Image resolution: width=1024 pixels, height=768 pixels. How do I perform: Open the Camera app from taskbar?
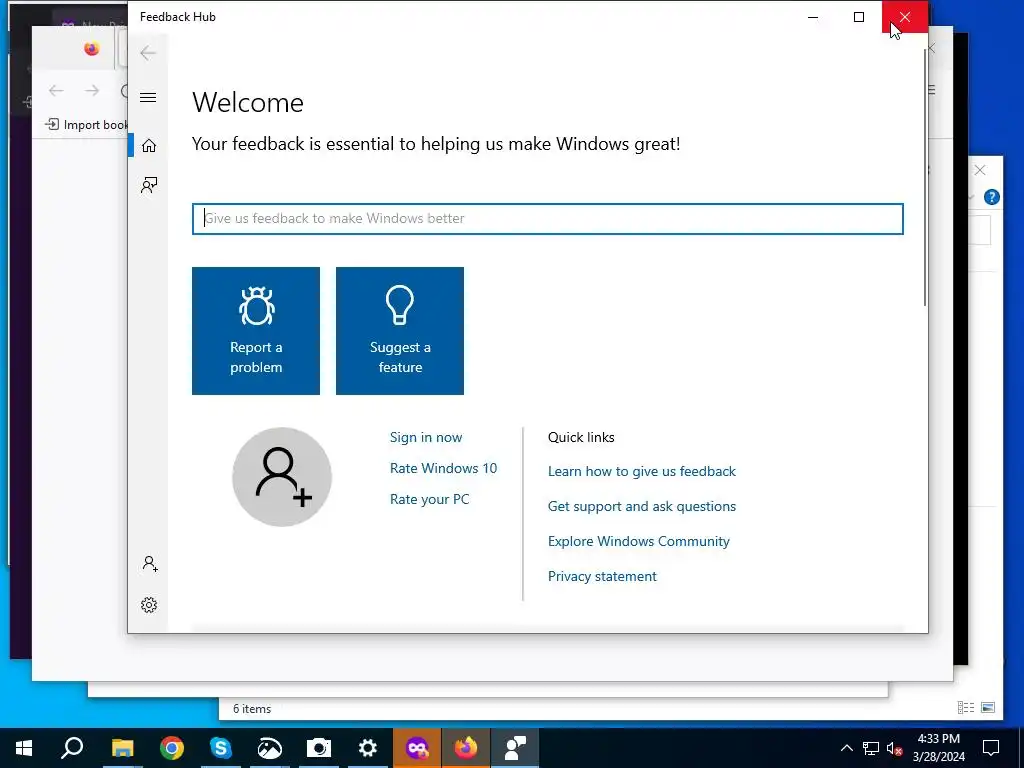[x=319, y=748]
